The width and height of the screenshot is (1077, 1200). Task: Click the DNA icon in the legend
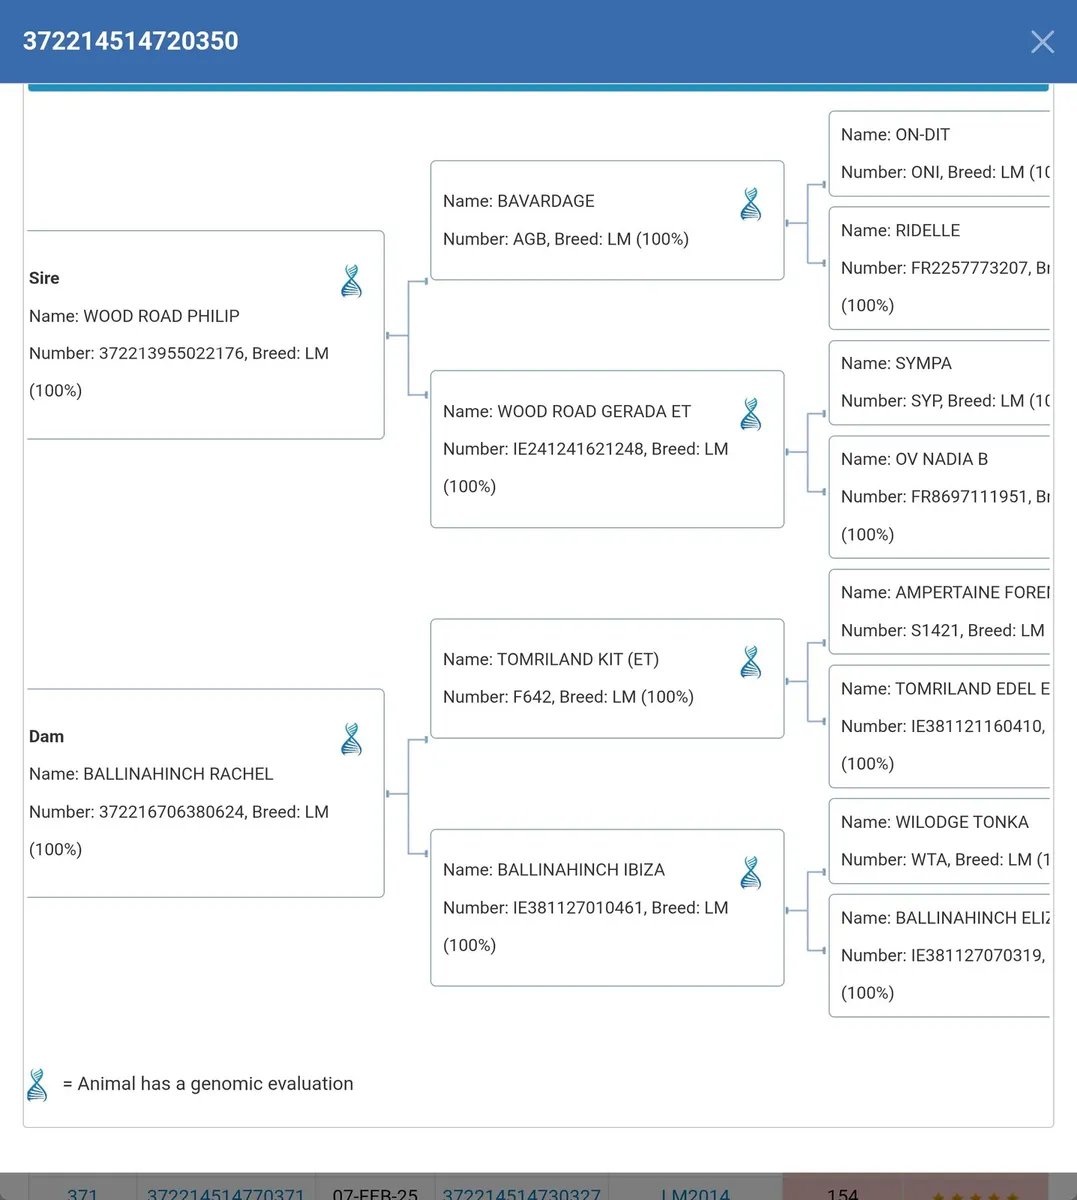pyautogui.click(x=38, y=1085)
